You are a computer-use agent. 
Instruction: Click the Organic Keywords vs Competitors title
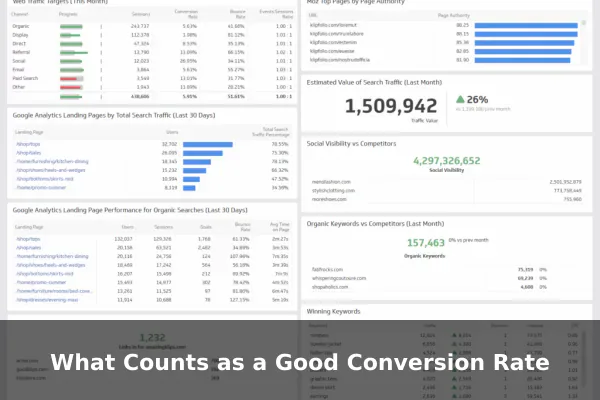pyautogui.click(x=375, y=224)
